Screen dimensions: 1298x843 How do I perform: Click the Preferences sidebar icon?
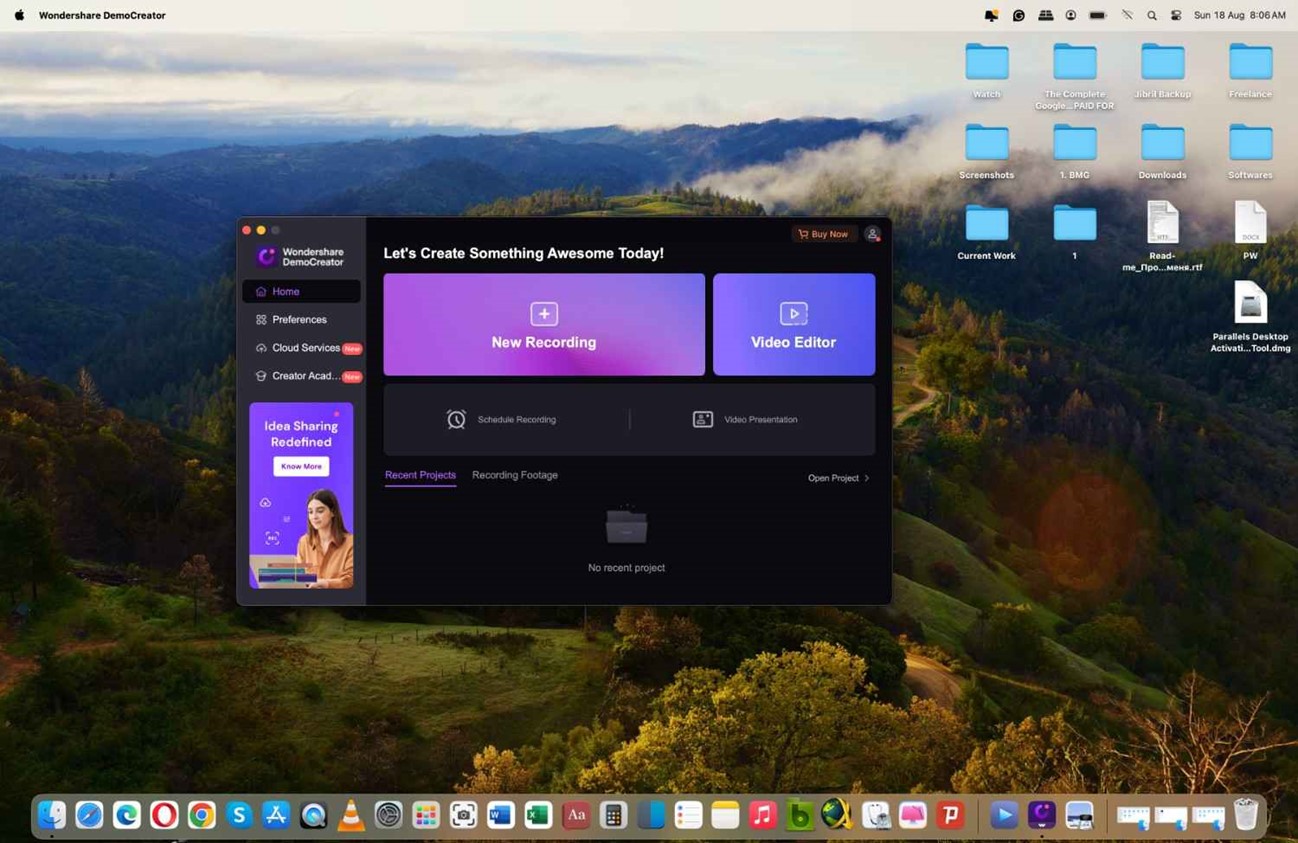point(261,320)
